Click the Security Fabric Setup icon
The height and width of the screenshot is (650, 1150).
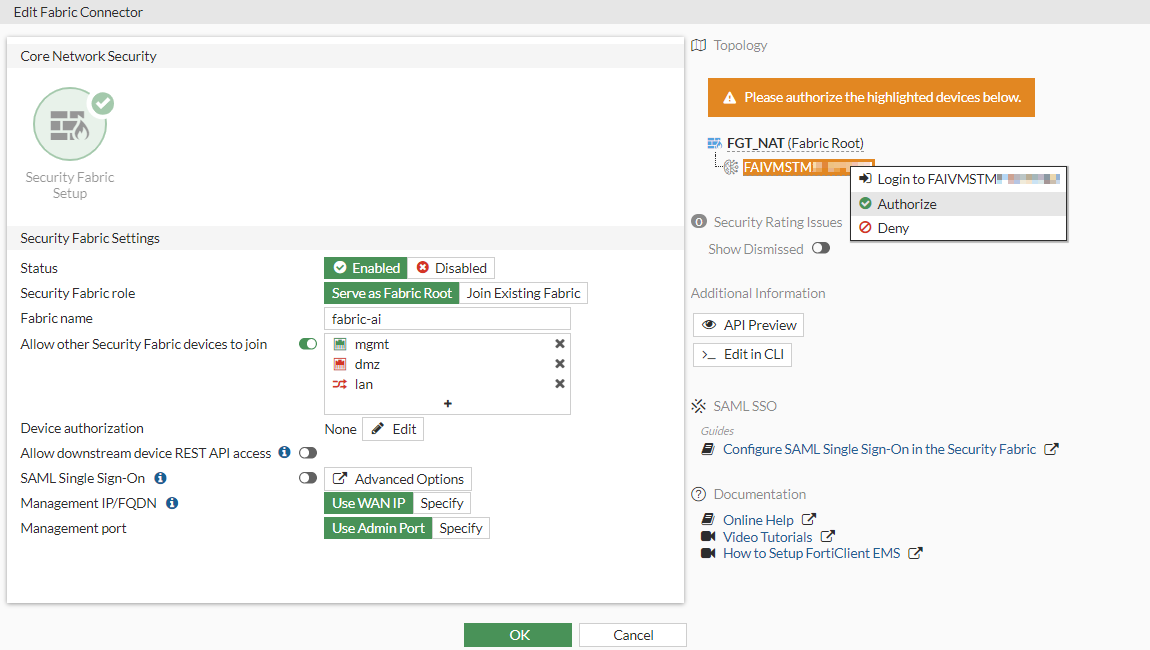70,125
